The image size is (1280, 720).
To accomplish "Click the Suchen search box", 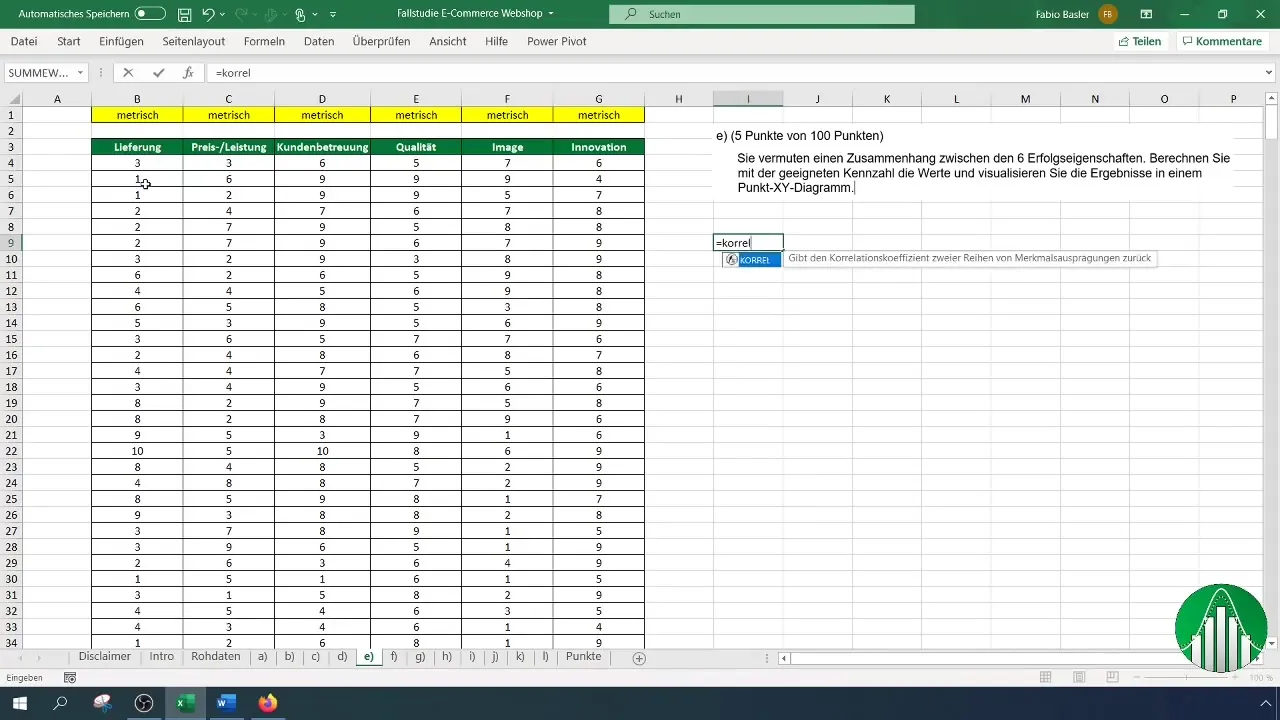I will [x=761, y=14].
